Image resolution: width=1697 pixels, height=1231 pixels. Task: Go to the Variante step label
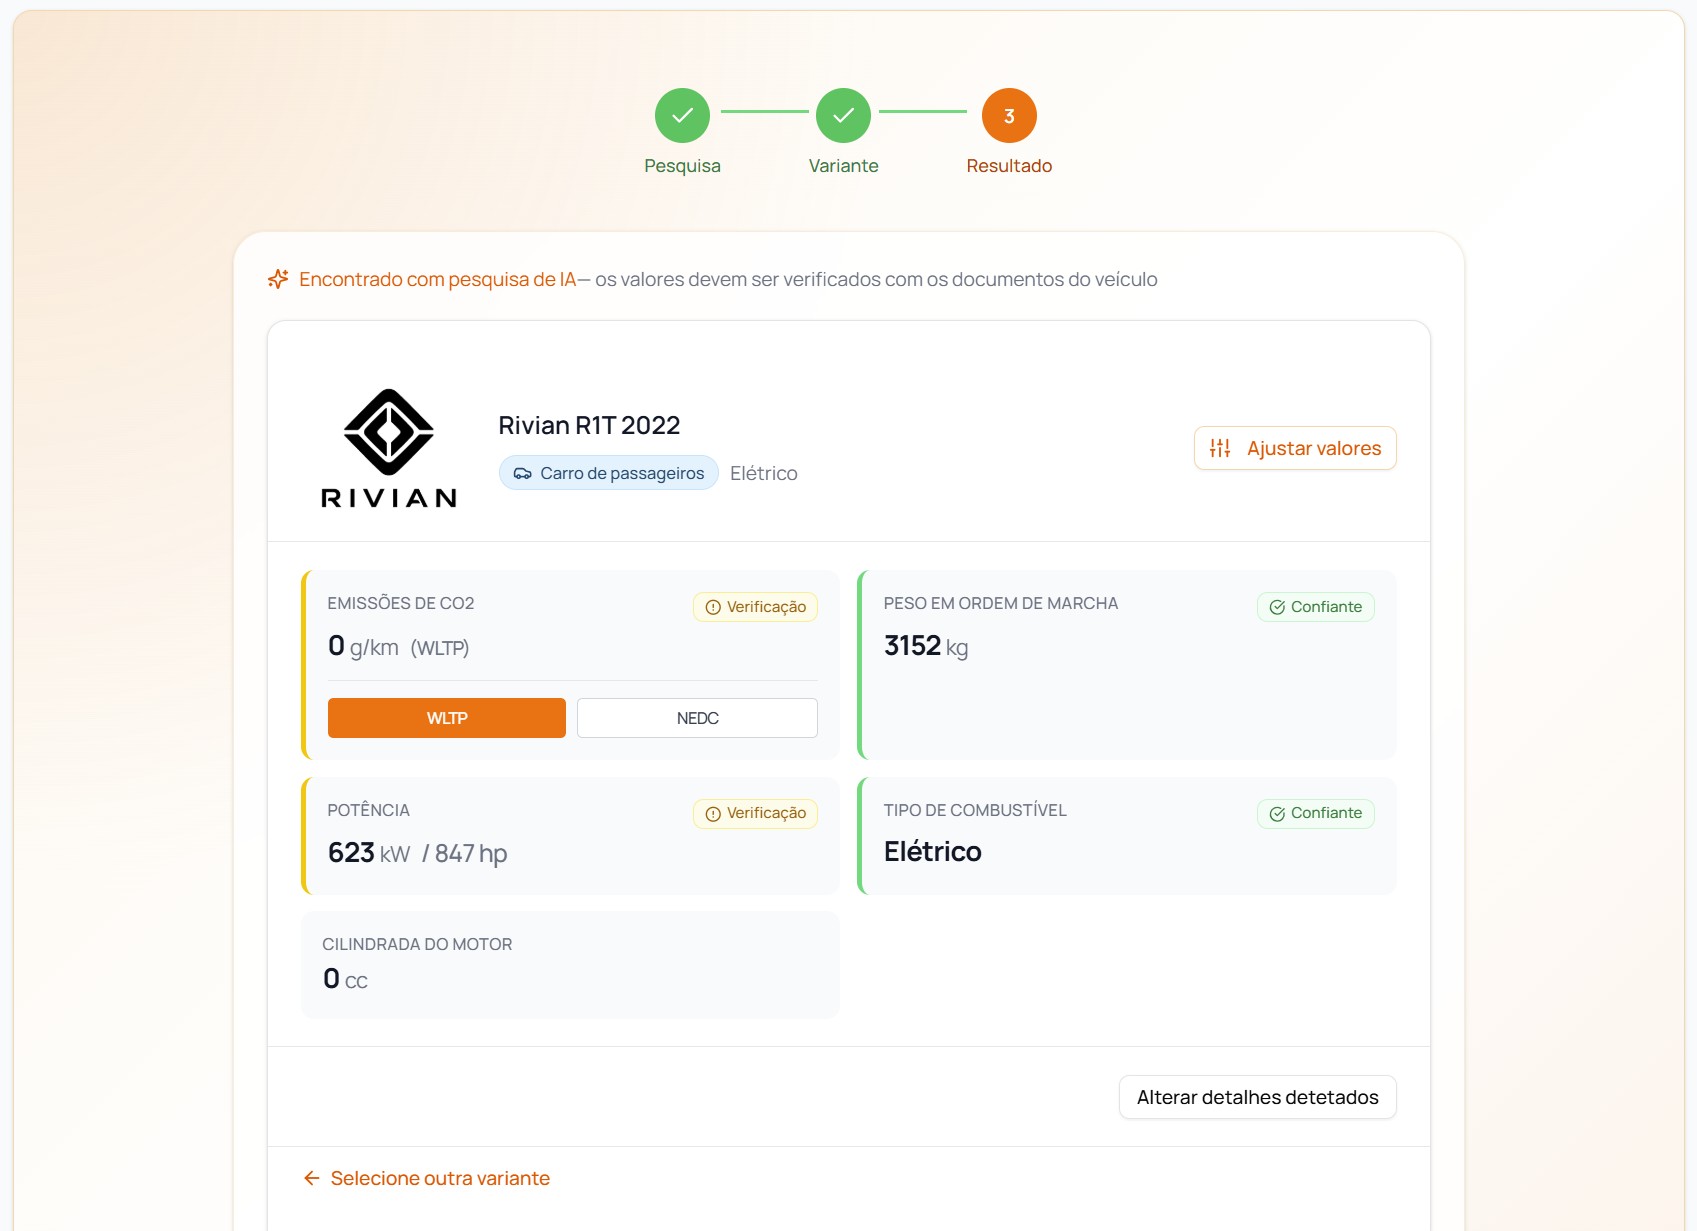point(843,166)
